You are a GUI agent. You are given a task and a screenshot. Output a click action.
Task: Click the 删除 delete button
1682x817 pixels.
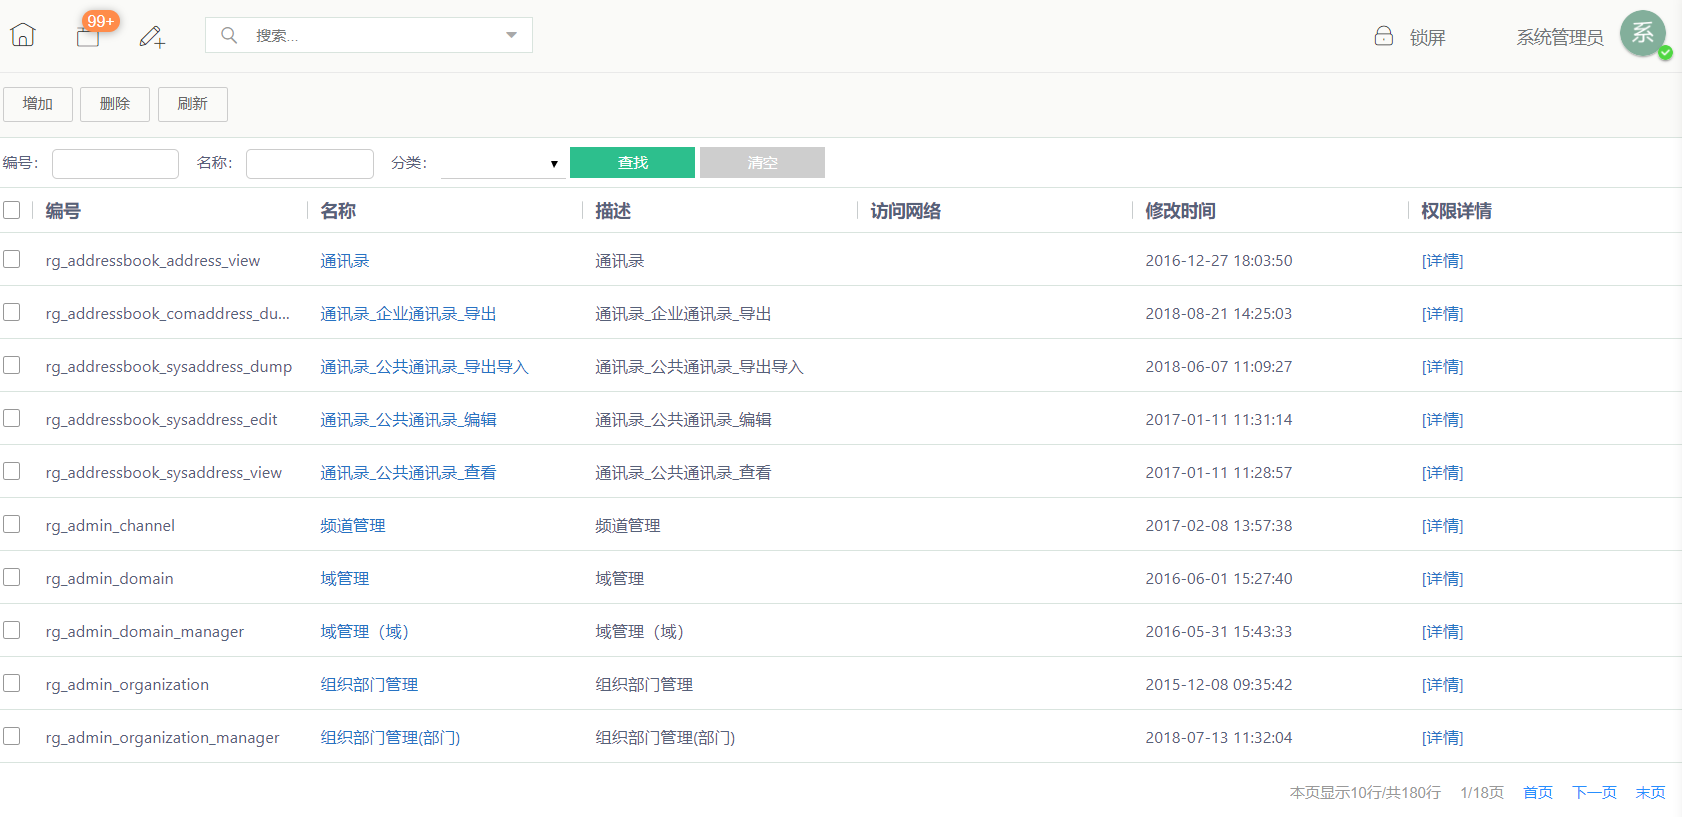(x=115, y=104)
